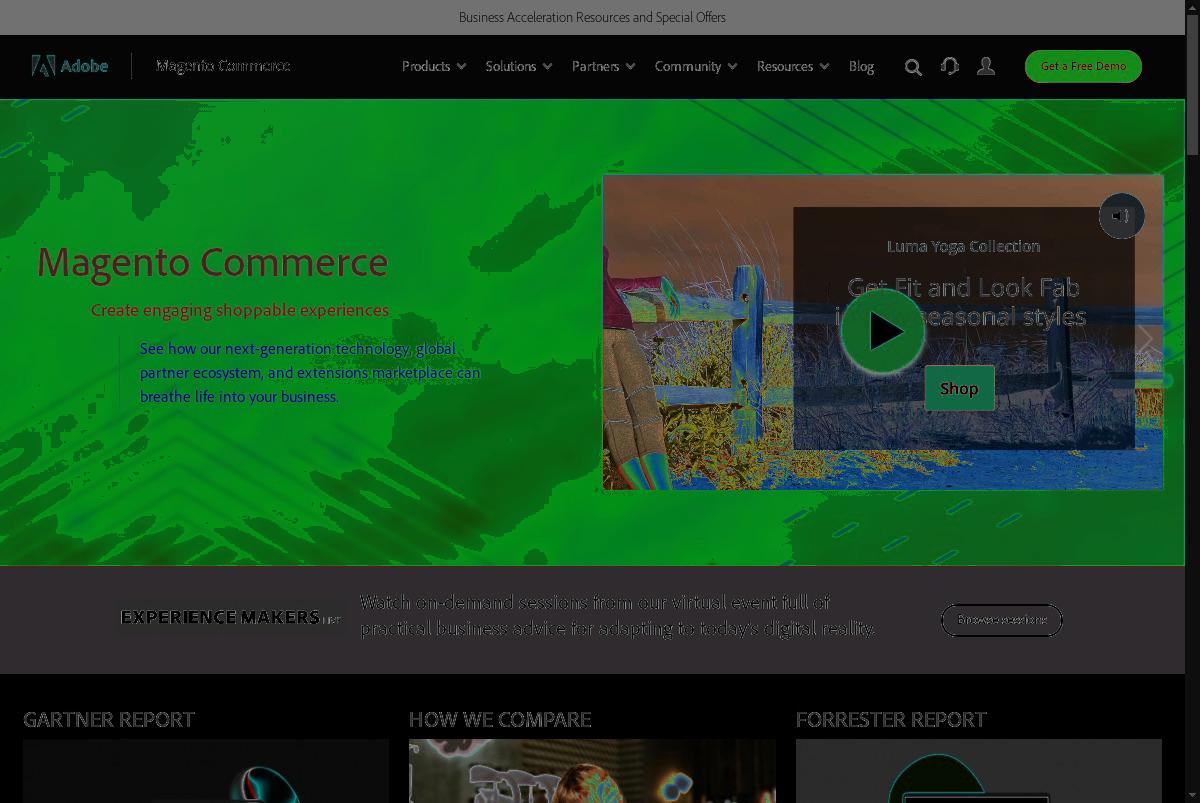Viewport: 1200px width, 803px height.
Task: Expand the Products menu
Action: coord(434,66)
